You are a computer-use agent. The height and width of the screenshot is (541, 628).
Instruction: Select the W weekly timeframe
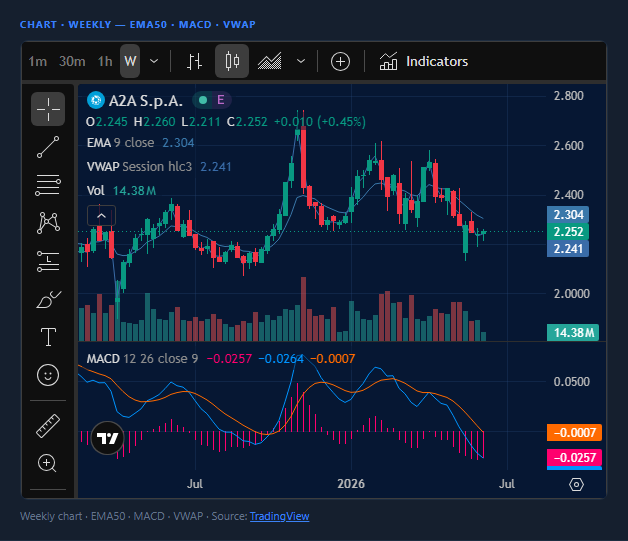130,61
